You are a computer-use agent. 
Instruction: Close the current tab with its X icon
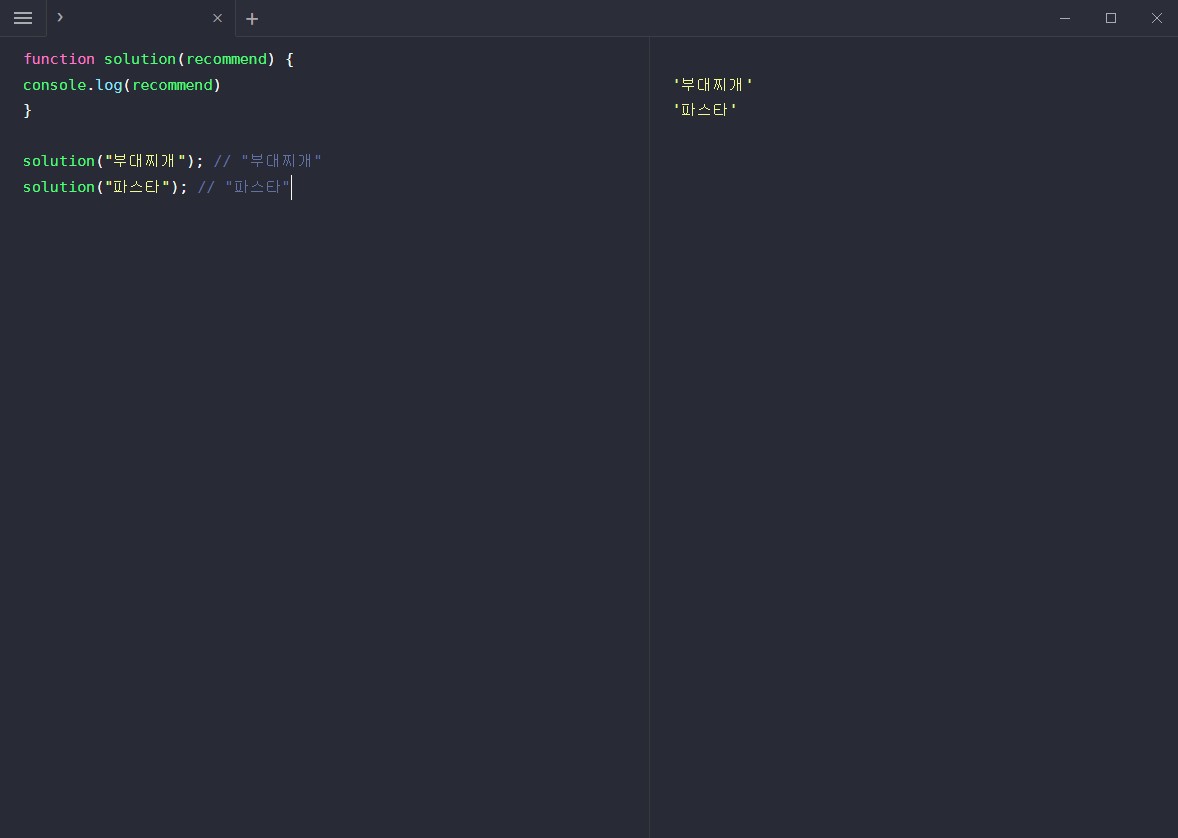[x=217, y=18]
